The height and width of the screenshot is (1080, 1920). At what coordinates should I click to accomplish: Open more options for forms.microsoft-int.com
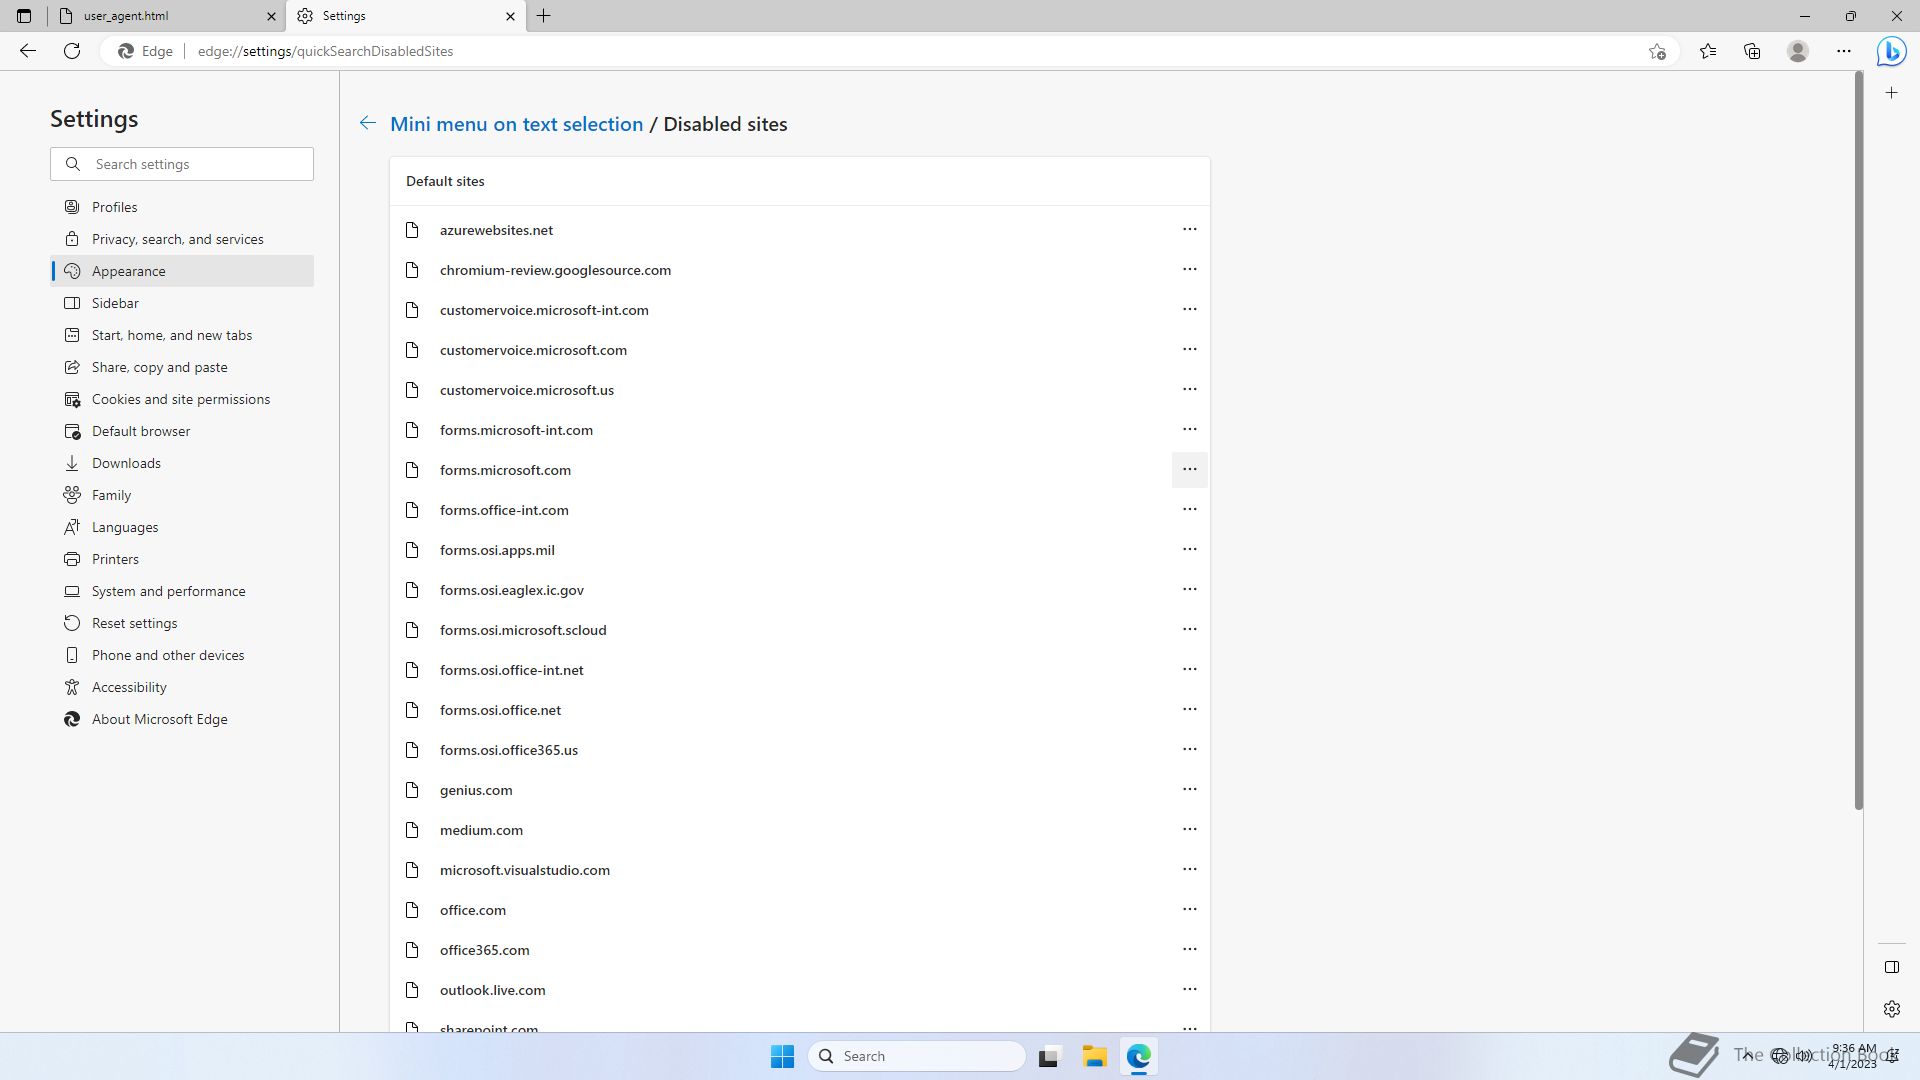coord(1189,429)
